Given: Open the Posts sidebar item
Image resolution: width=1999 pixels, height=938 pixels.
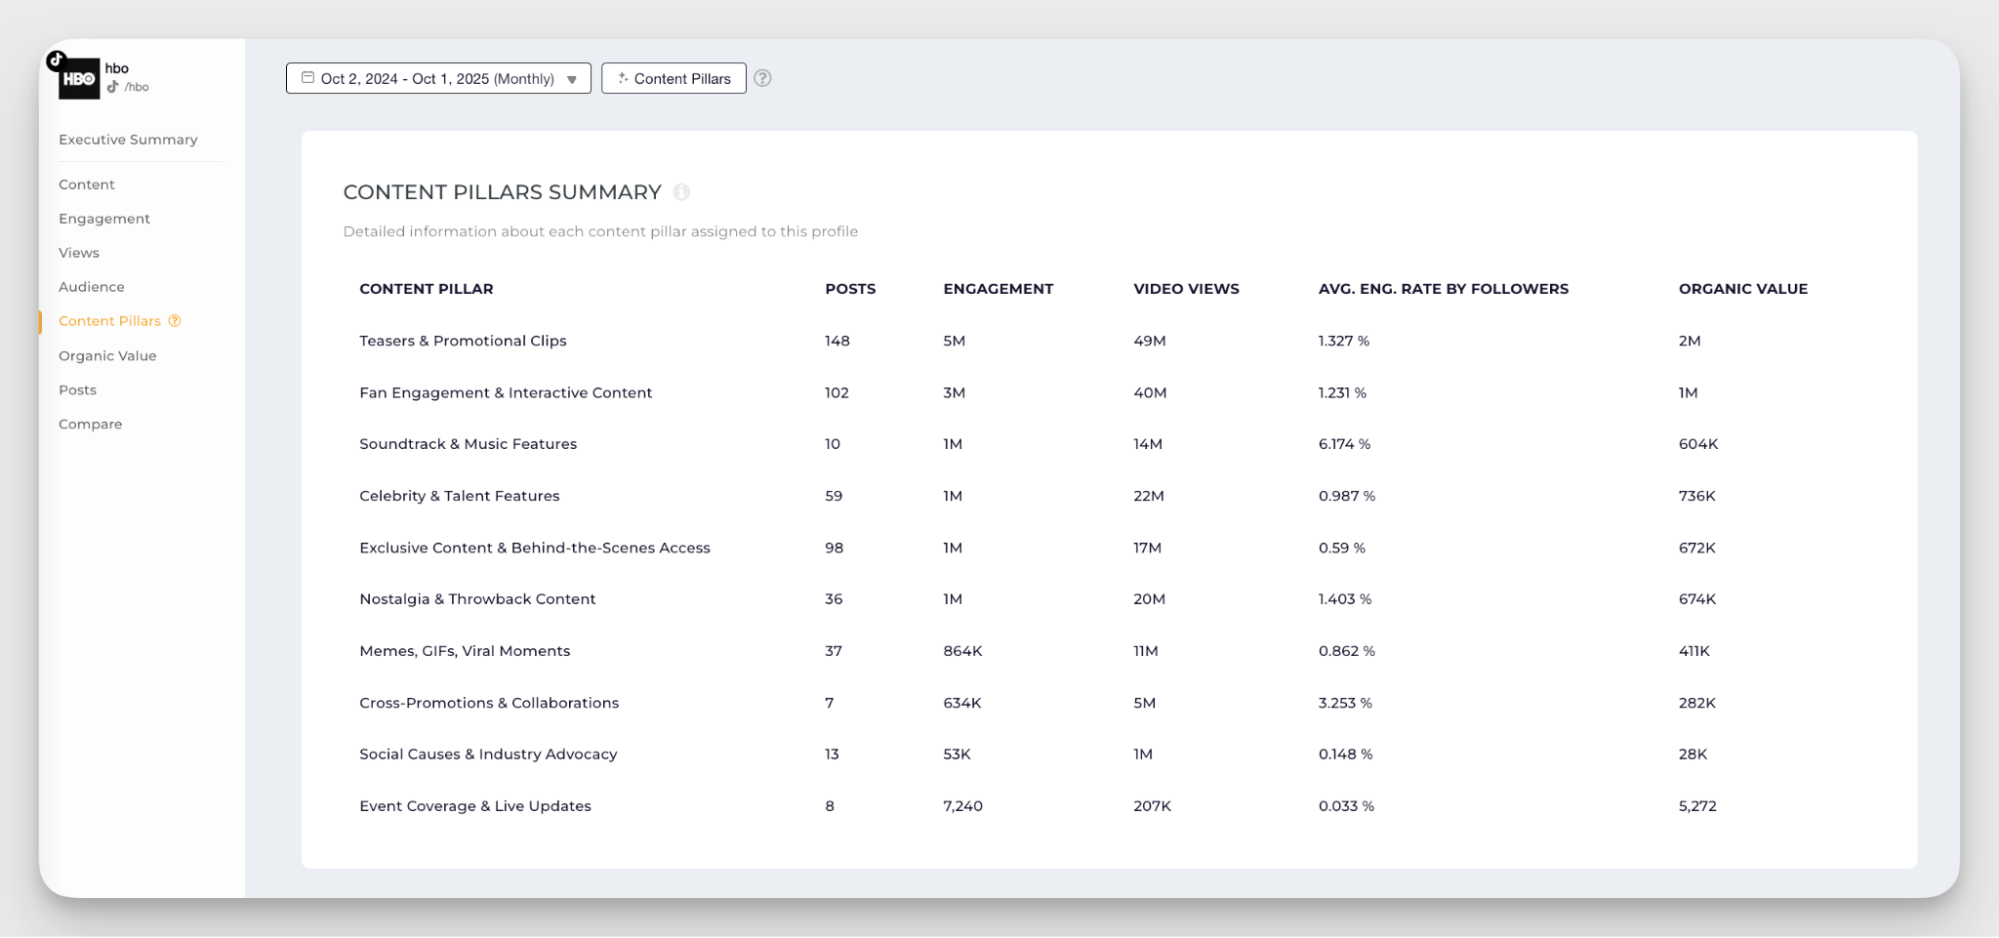Looking at the screenshot, I should click(77, 390).
